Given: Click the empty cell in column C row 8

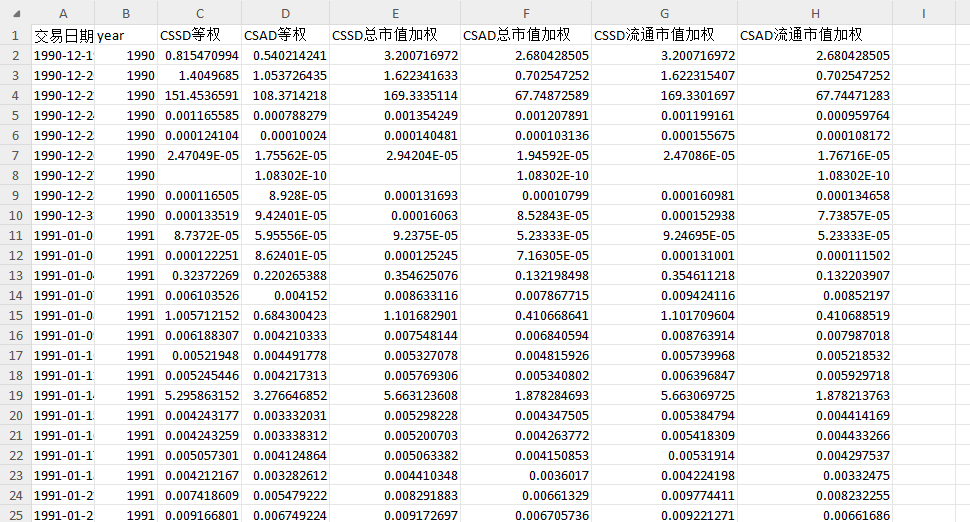Looking at the screenshot, I should [200, 175].
